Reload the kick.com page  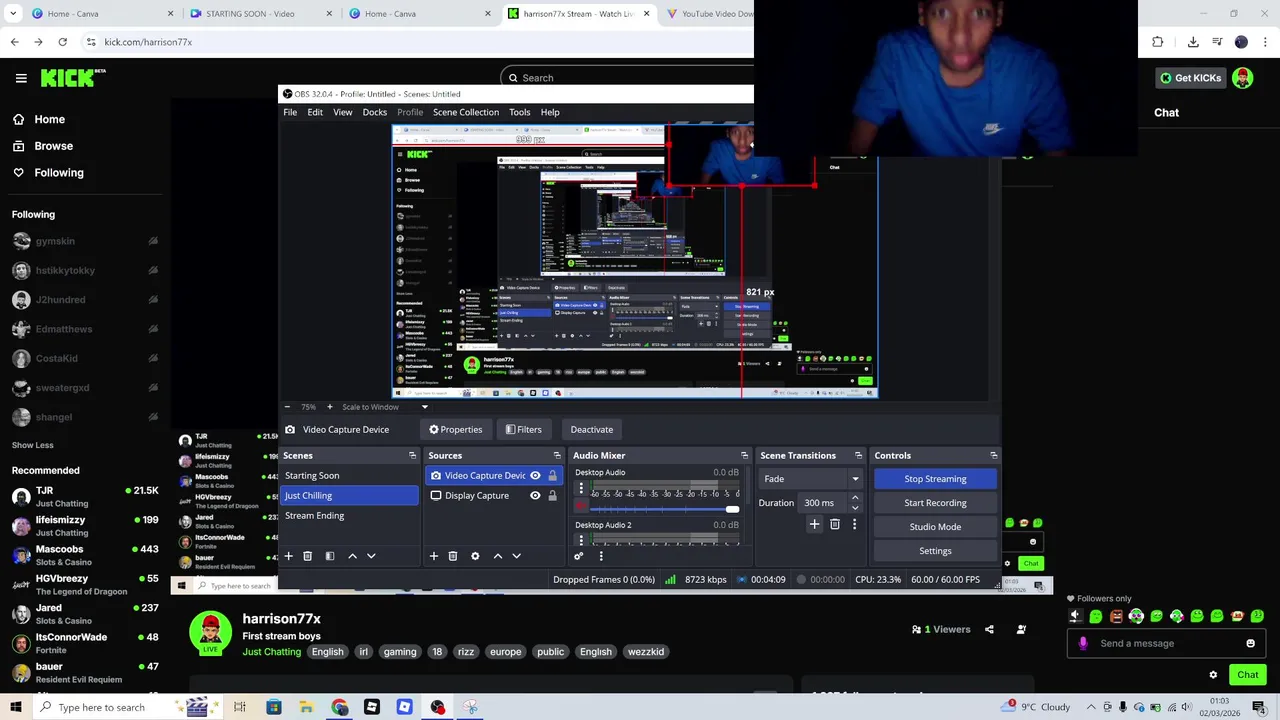click(x=62, y=42)
